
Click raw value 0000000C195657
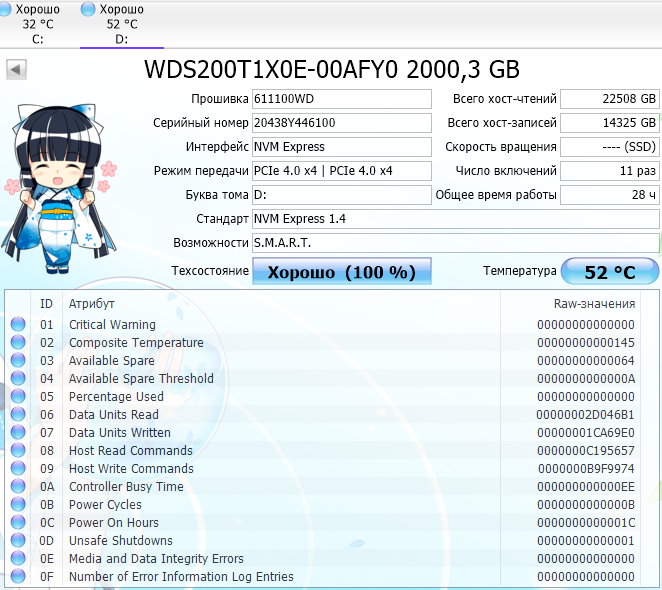point(586,451)
